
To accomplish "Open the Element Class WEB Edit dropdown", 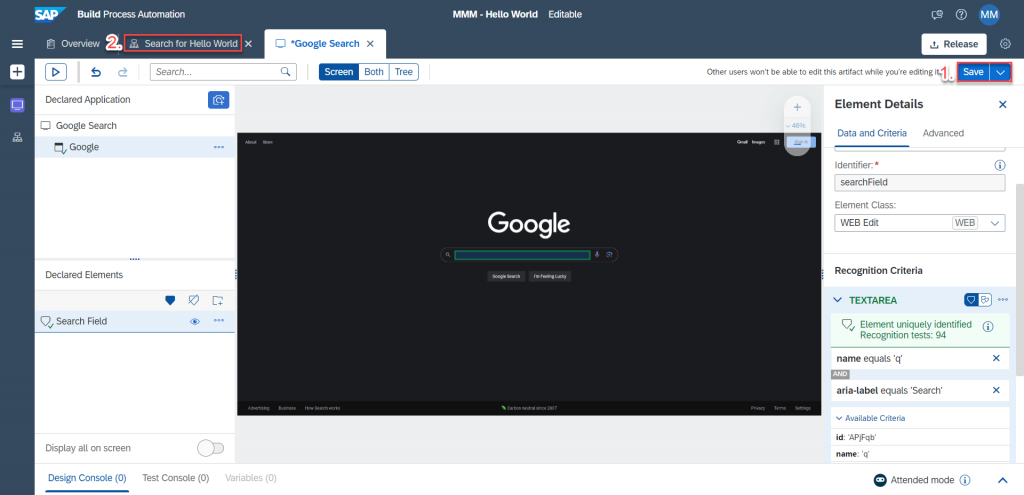I will click(x=920, y=223).
